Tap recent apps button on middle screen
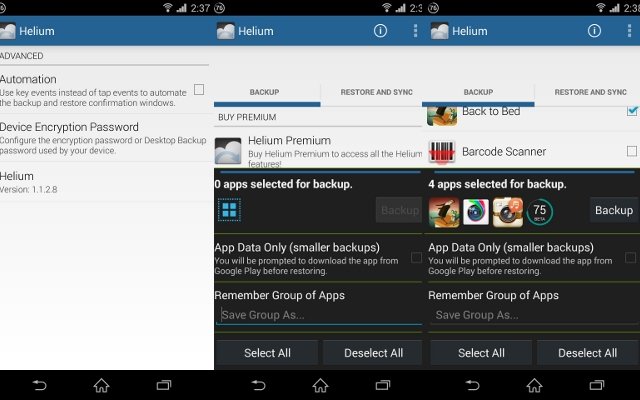Viewport: 640px width, 400px height. pyautogui.click(x=382, y=385)
